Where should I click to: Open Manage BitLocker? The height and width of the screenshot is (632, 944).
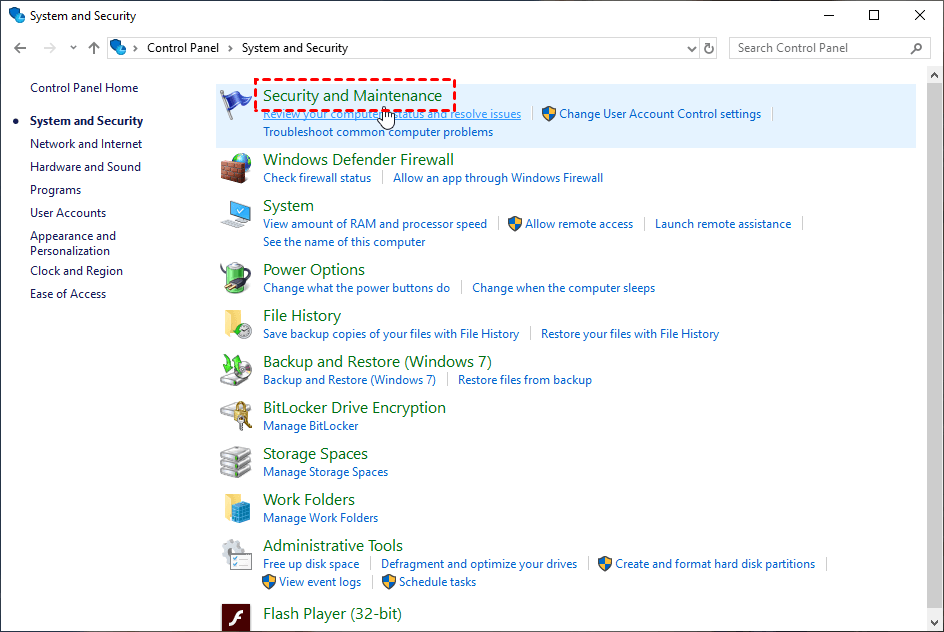pos(311,426)
